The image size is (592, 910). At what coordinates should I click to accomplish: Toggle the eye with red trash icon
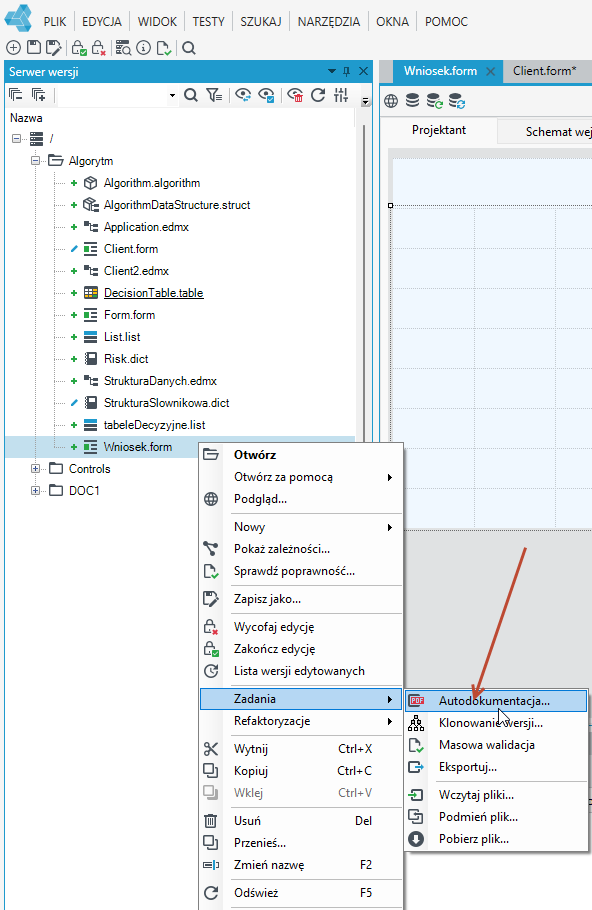click(x=295, y=95)
